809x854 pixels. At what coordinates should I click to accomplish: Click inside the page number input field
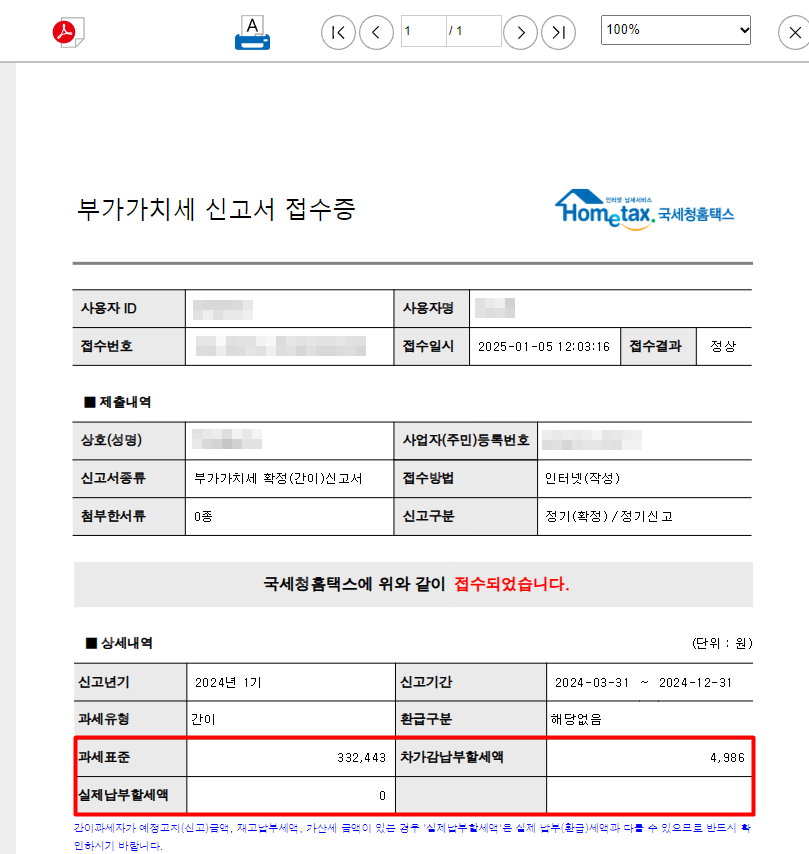pos(422,31)
